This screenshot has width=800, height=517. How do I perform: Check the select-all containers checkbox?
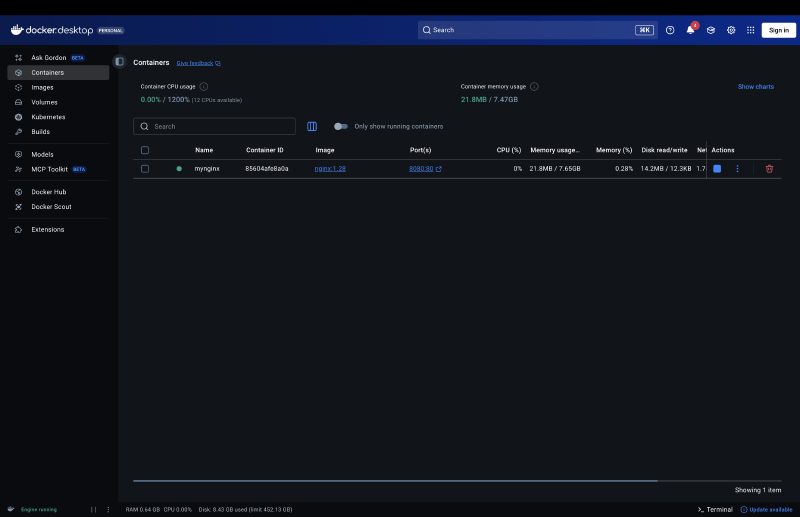pos(145,150)
